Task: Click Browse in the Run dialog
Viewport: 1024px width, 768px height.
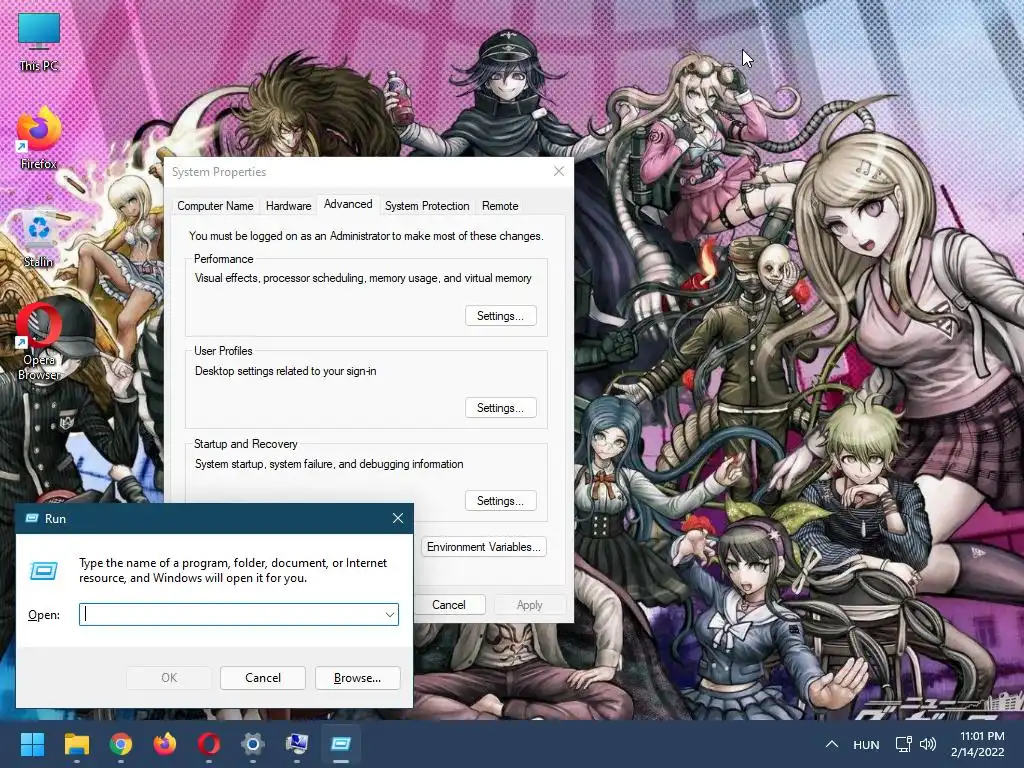Action: [x=357, y=678]
